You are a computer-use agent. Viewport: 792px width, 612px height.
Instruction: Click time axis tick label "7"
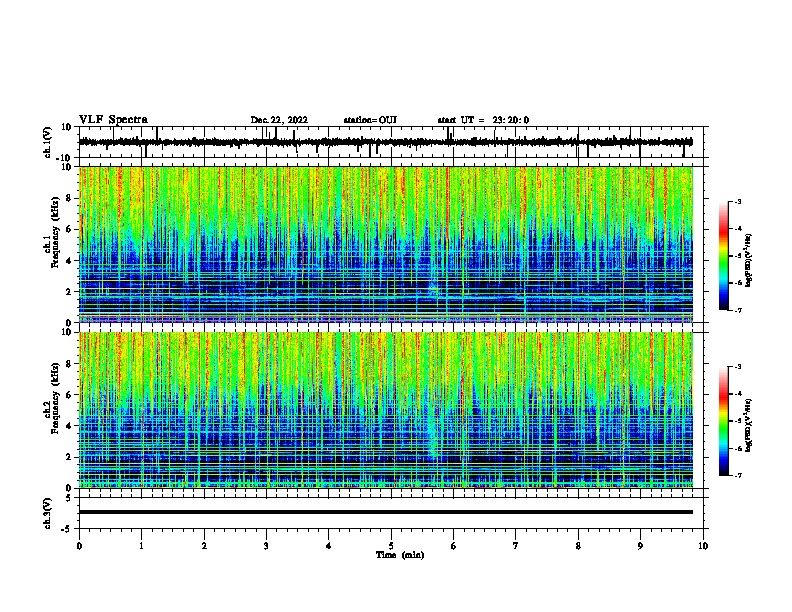point(516,546)
